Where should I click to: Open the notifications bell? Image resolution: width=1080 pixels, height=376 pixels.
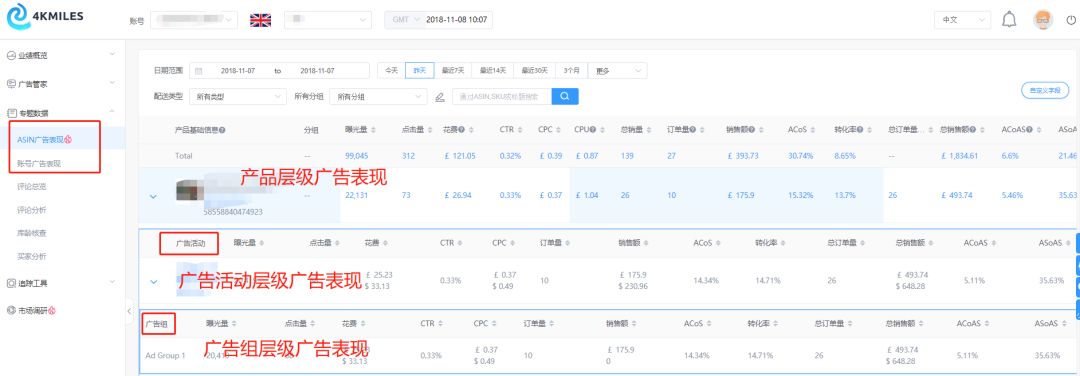coord(1009,19)
